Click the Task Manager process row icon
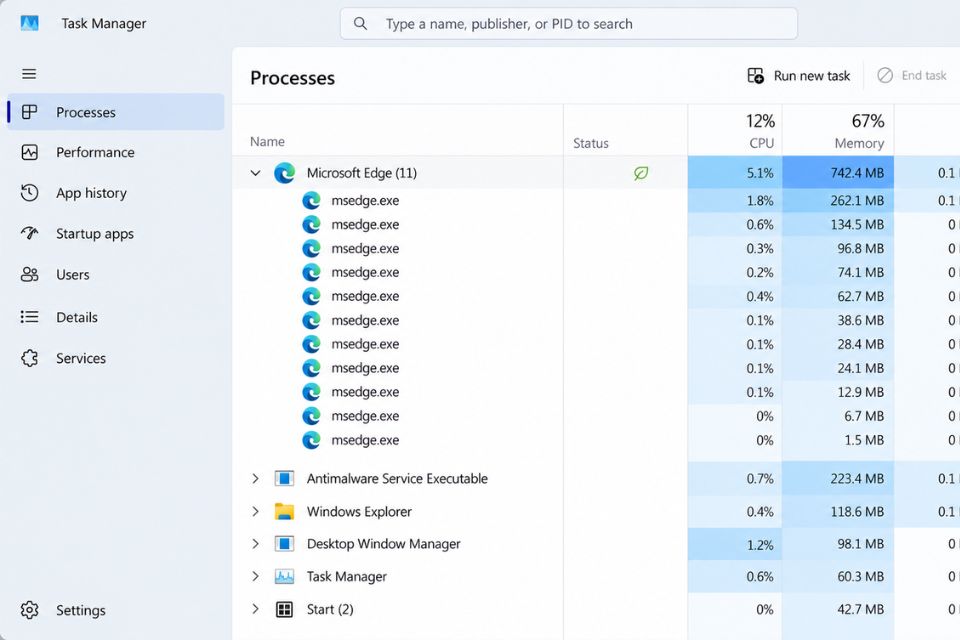 click(284, 576)
